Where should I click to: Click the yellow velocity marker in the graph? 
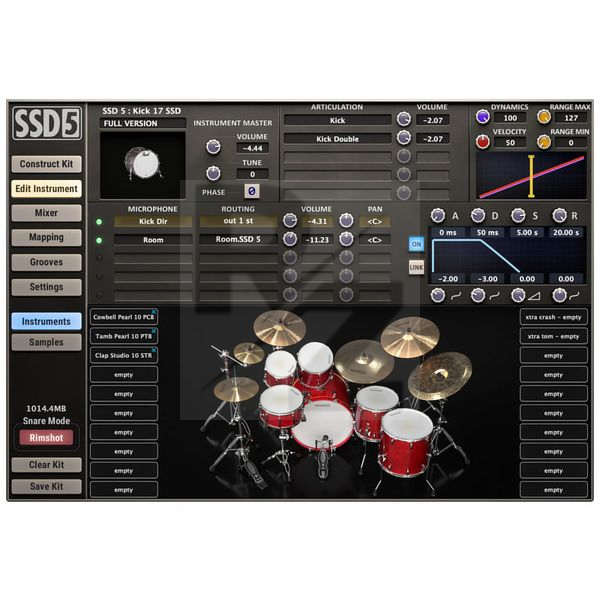(531, 176)
